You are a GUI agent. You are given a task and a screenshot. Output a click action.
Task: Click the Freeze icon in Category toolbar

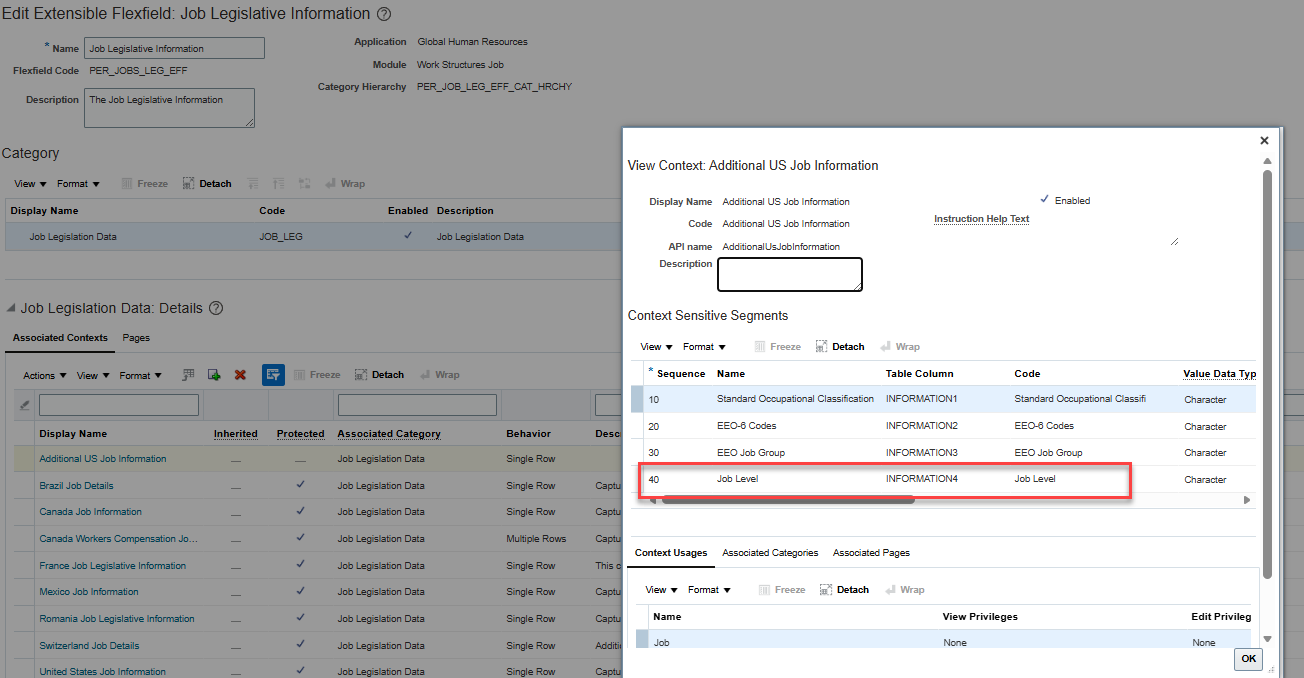(144, 184)
